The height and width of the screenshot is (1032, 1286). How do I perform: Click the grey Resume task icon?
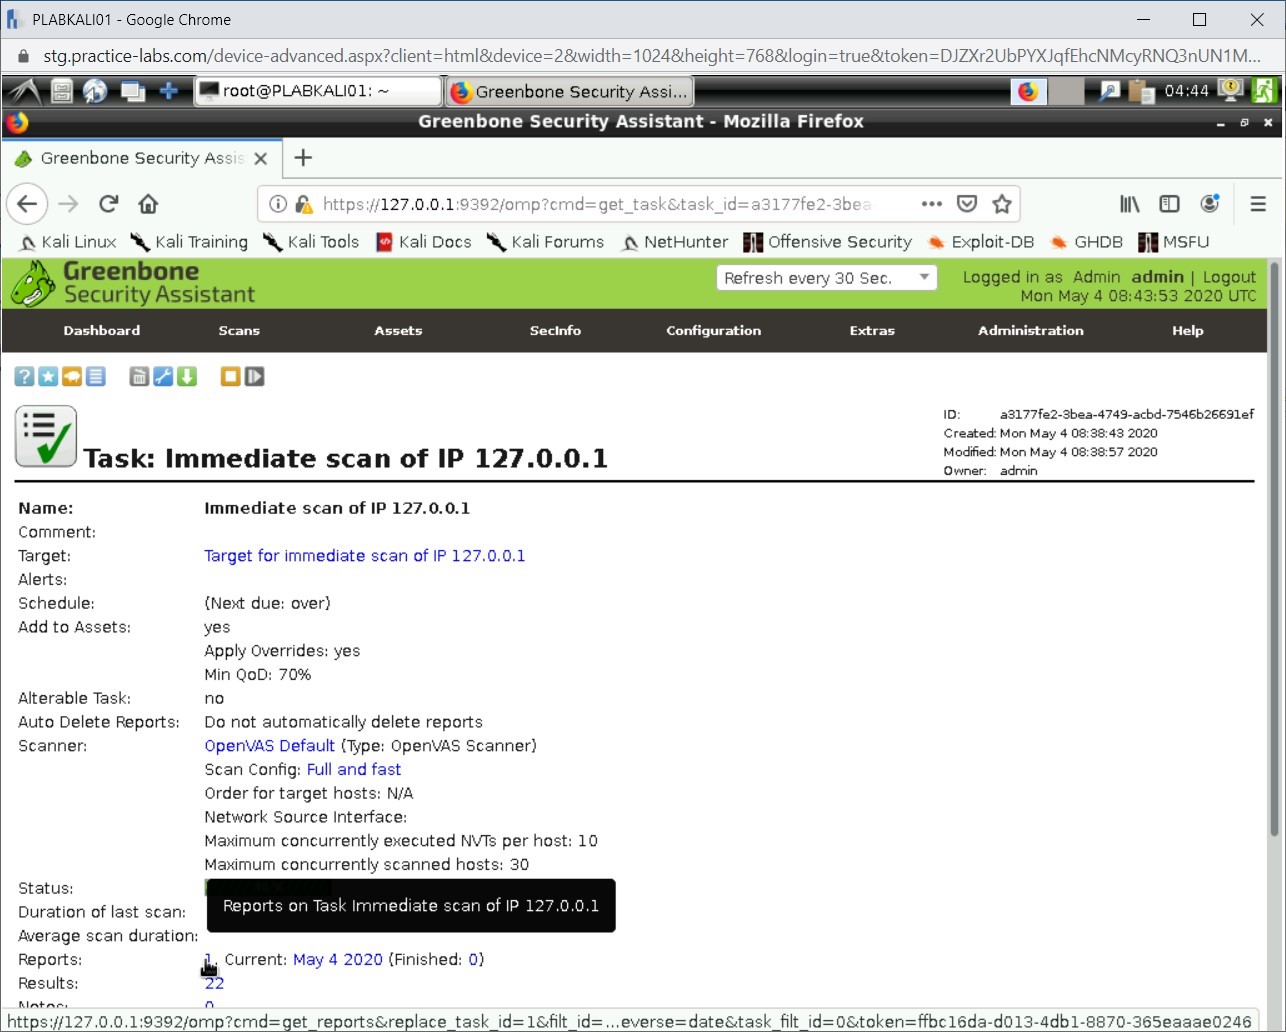point(255,377)
